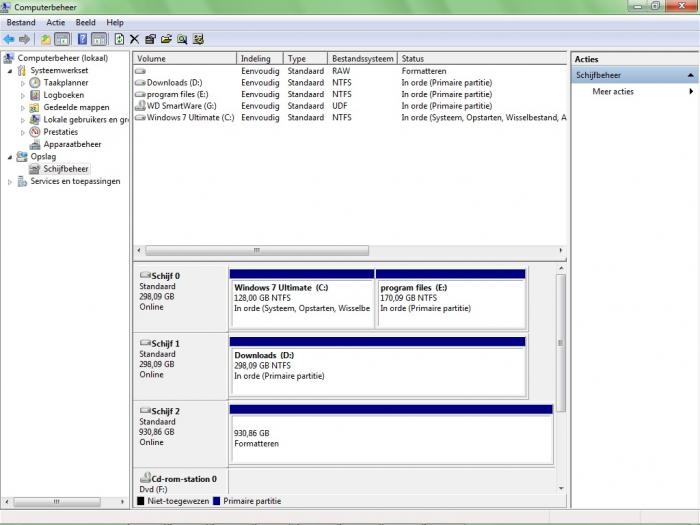Sort by the Bestandssysteem column header
This screenshot has width=700, height=525.
(x=362, y=58)
